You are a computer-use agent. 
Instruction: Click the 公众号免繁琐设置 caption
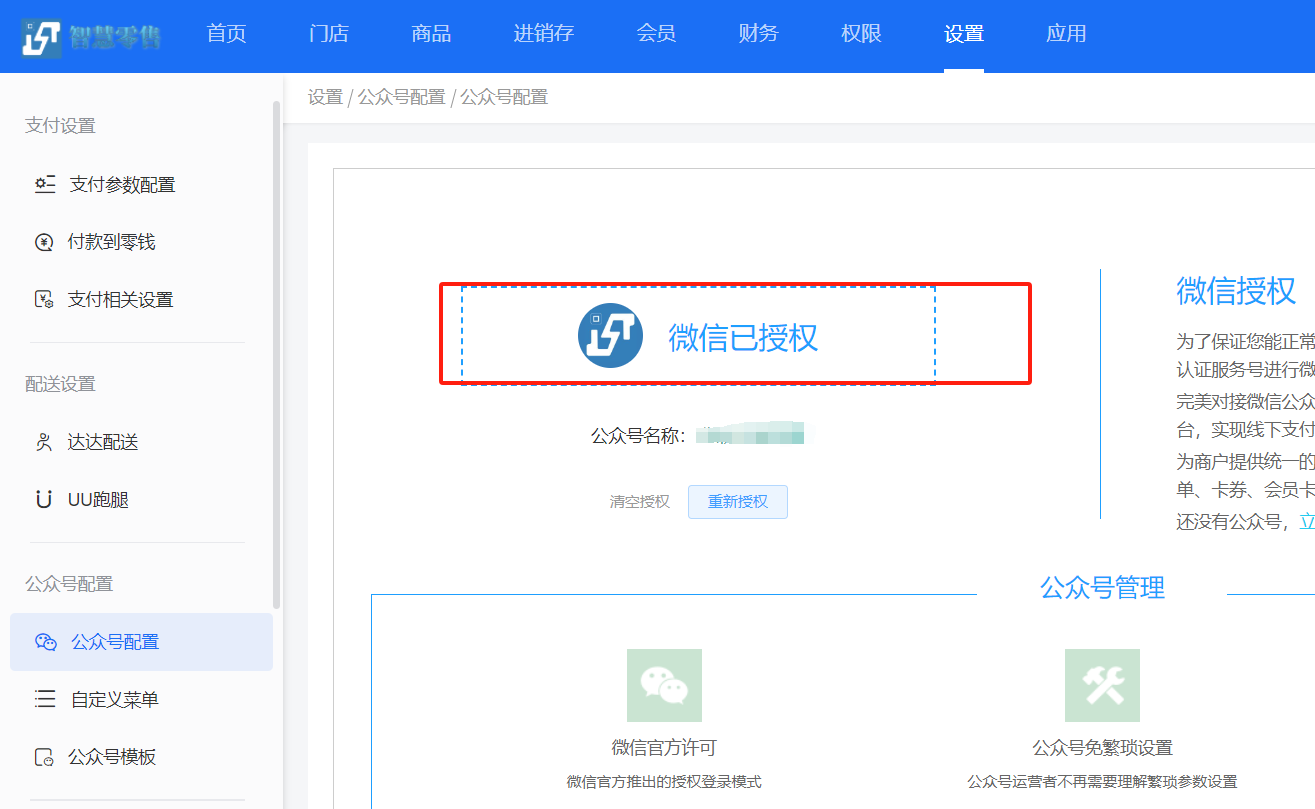coord(1102,747)
